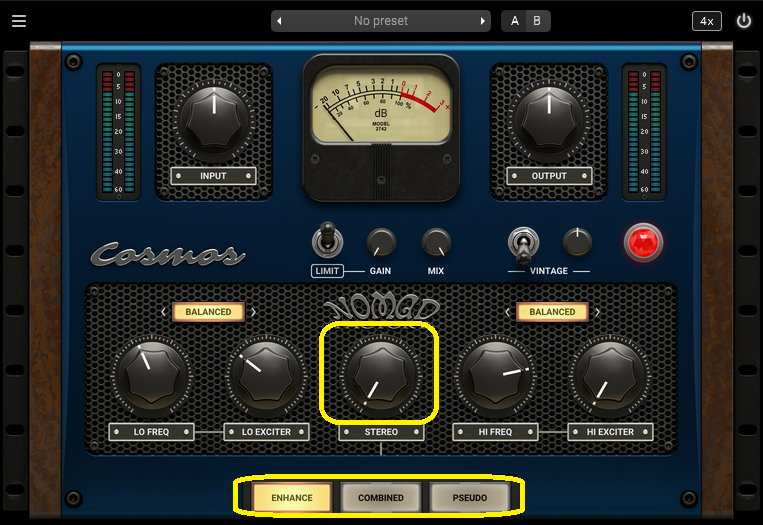Click the HI EXCITER label plate
The image size is (763, 525).
[610, 432]
